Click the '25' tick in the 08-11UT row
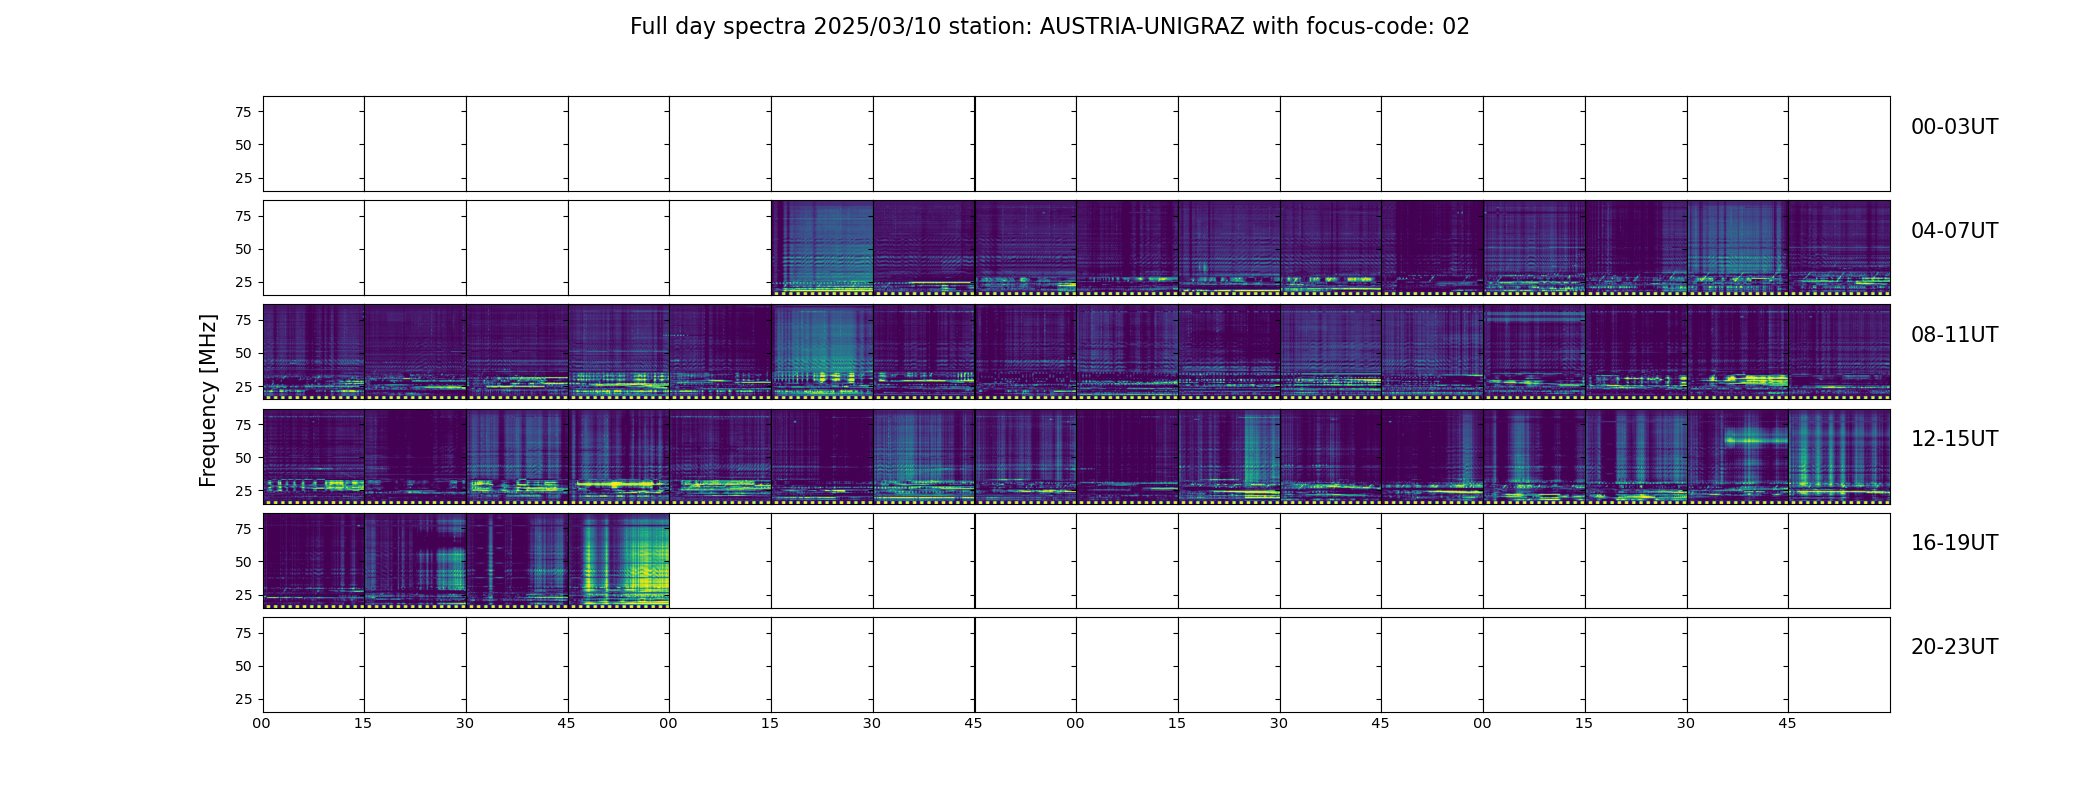This screenshot has height=800, width=2100. point(243,386)
